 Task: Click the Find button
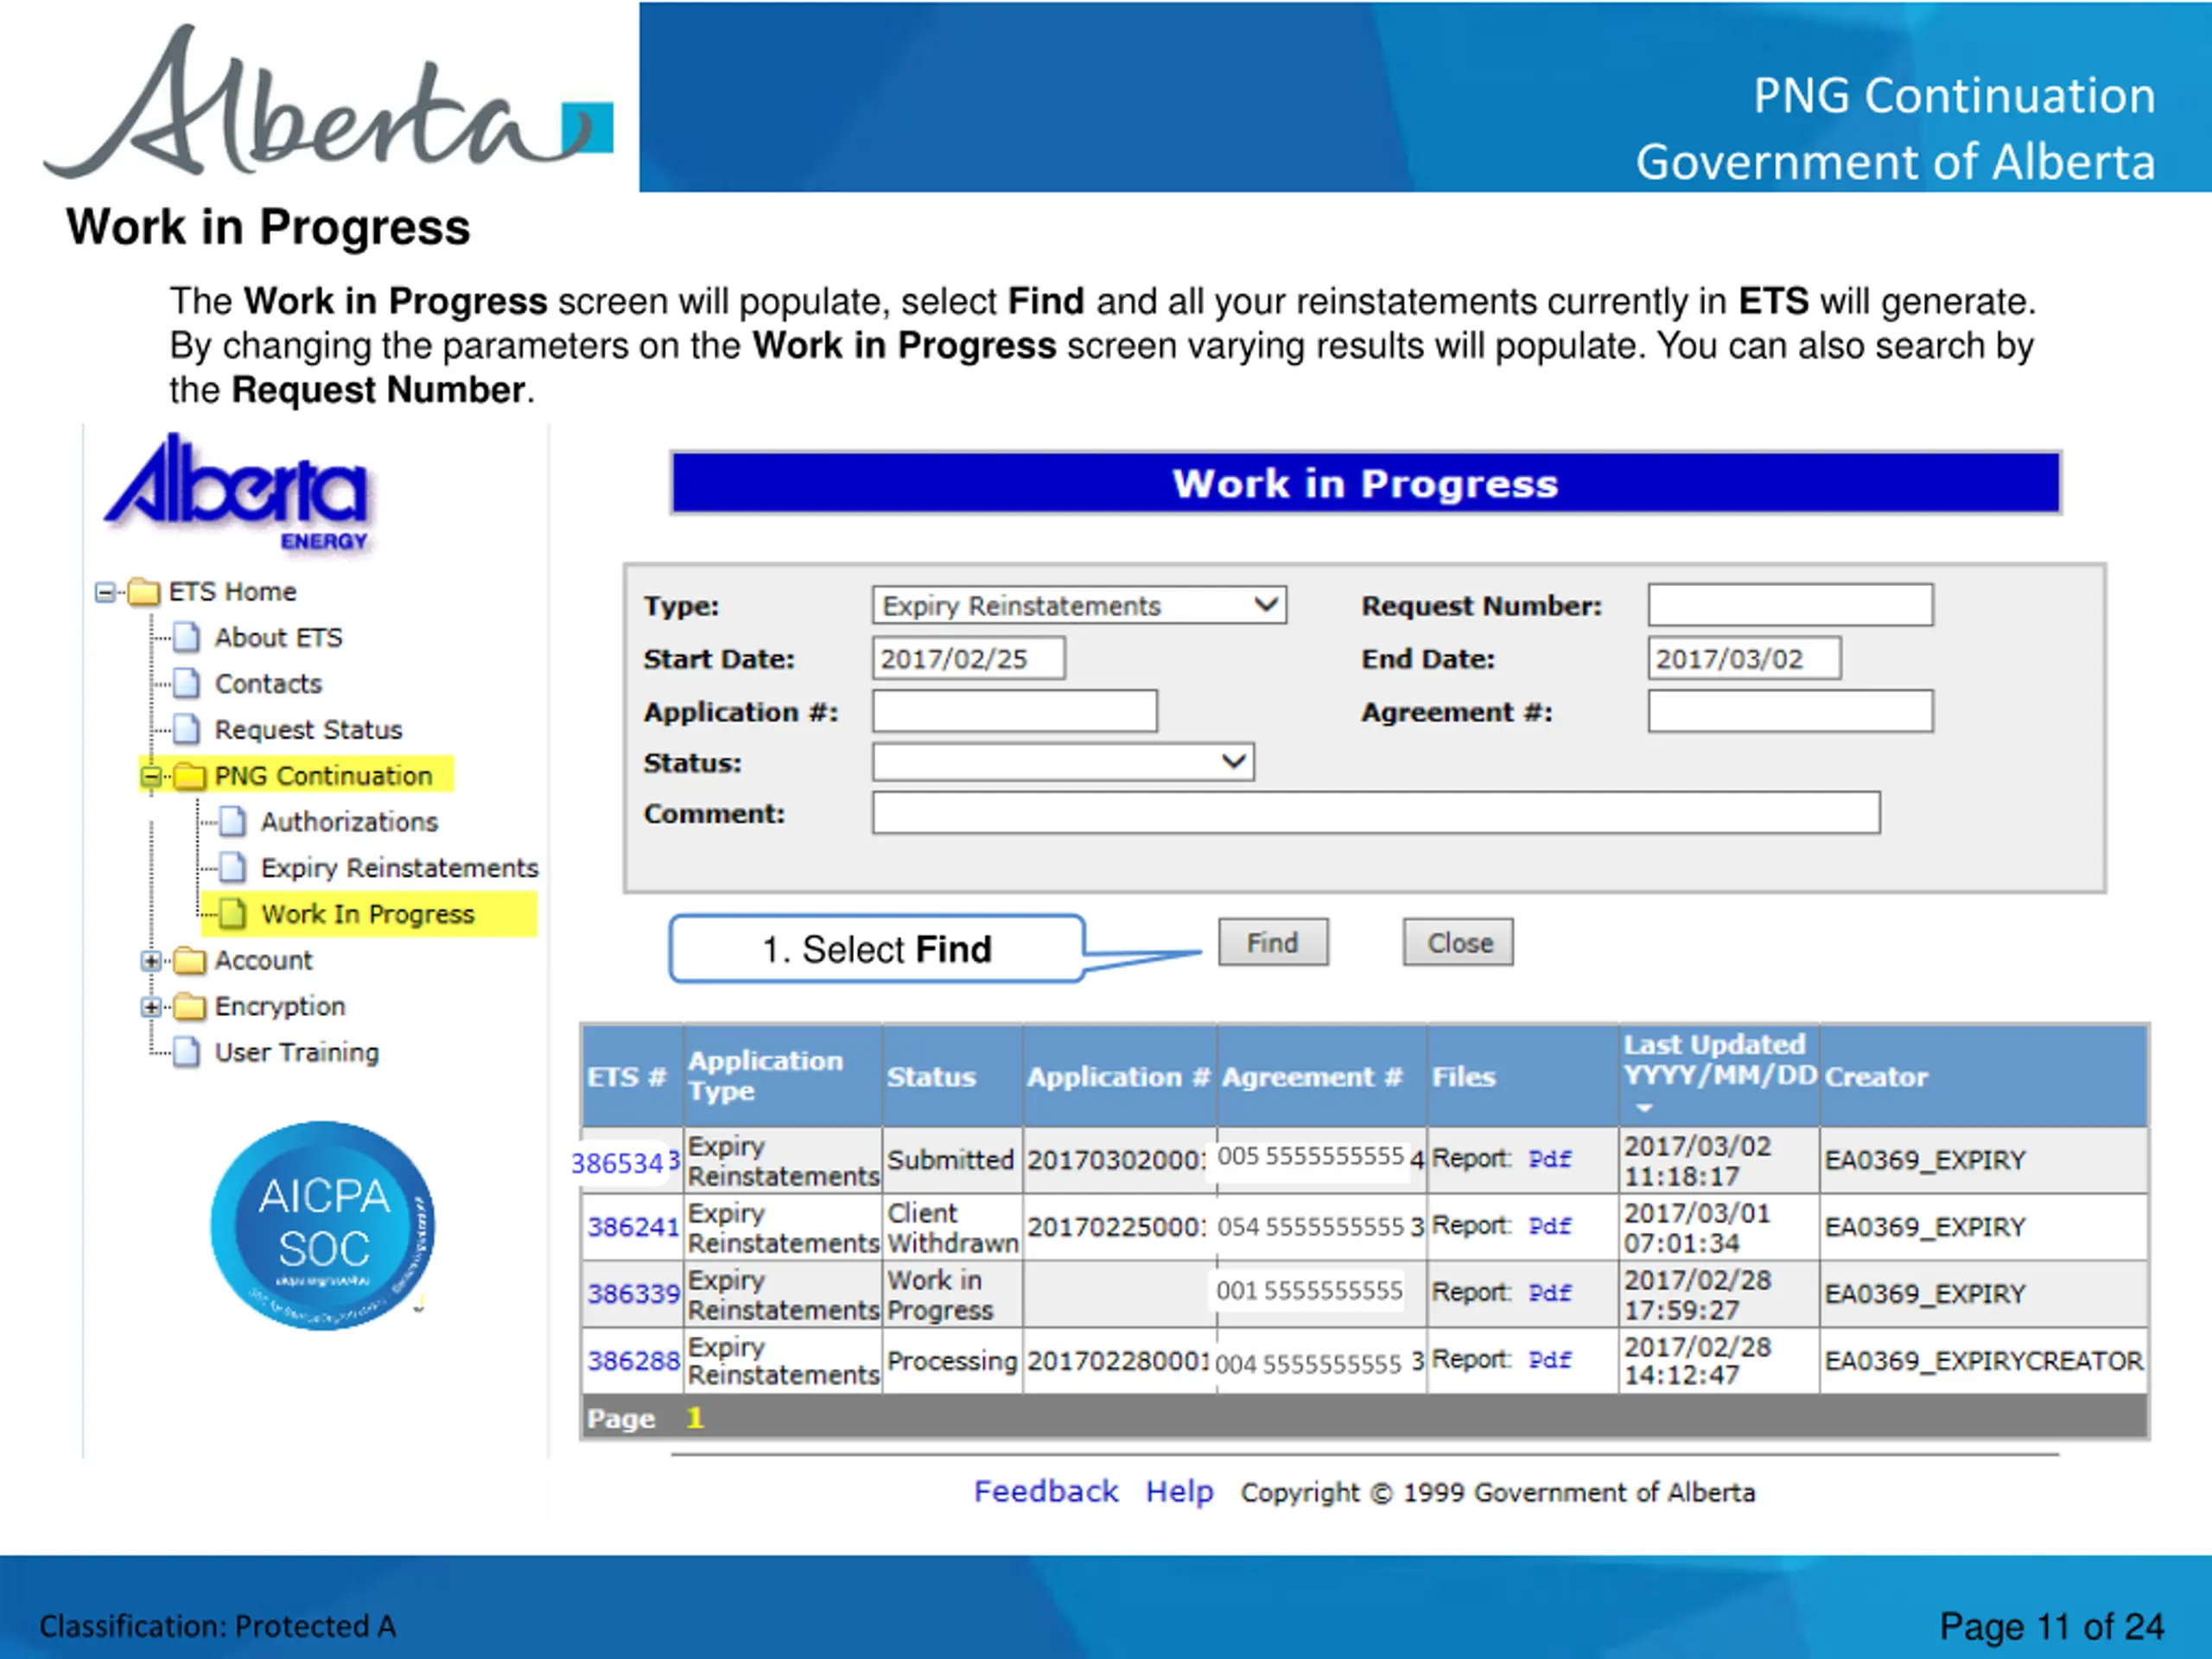[1273, 943]
